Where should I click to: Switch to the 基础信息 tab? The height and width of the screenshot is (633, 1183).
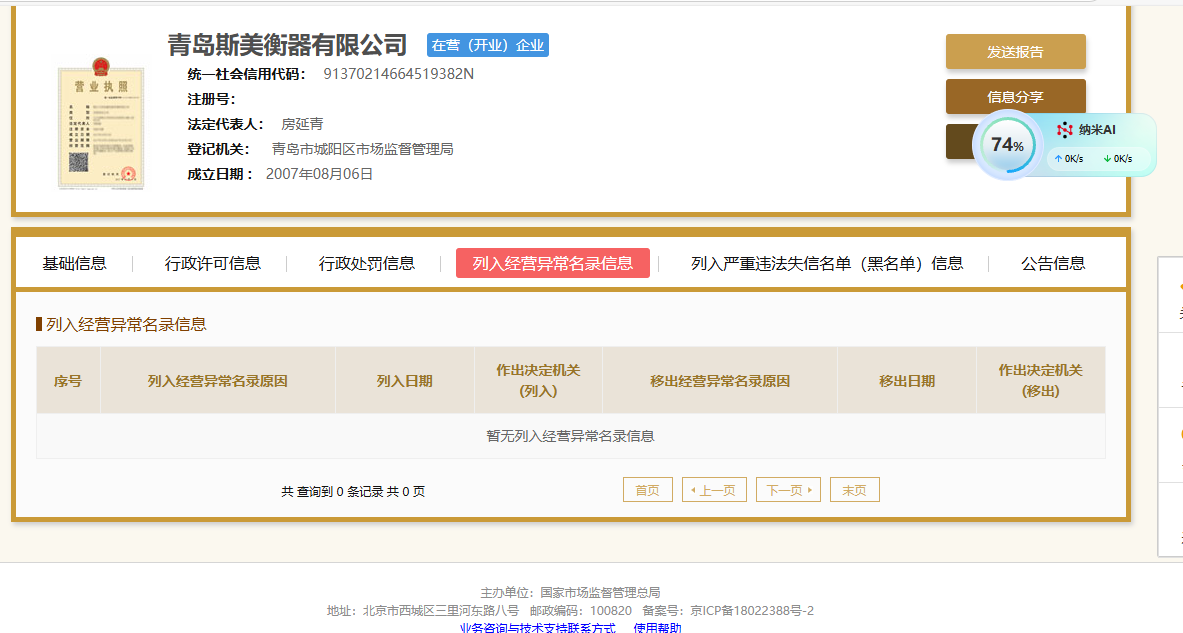(75, 263)
